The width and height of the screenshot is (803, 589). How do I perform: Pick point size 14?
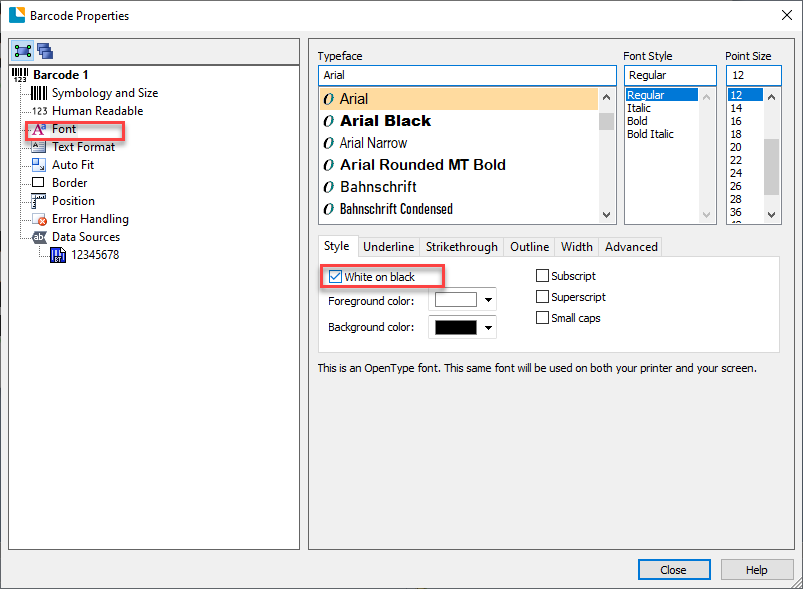tap(736, 108)
